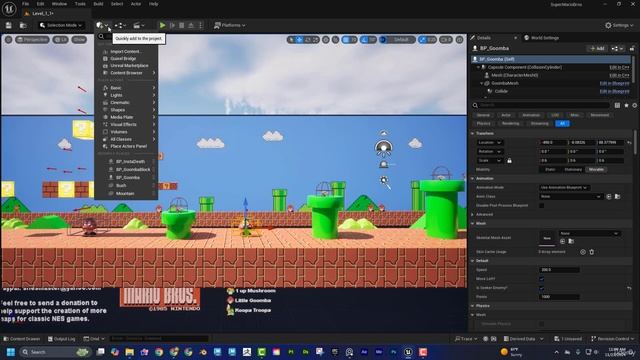Open the Platforms dropdown
Viewport: 640px width, 360px height.
click(x=230, y=25)
